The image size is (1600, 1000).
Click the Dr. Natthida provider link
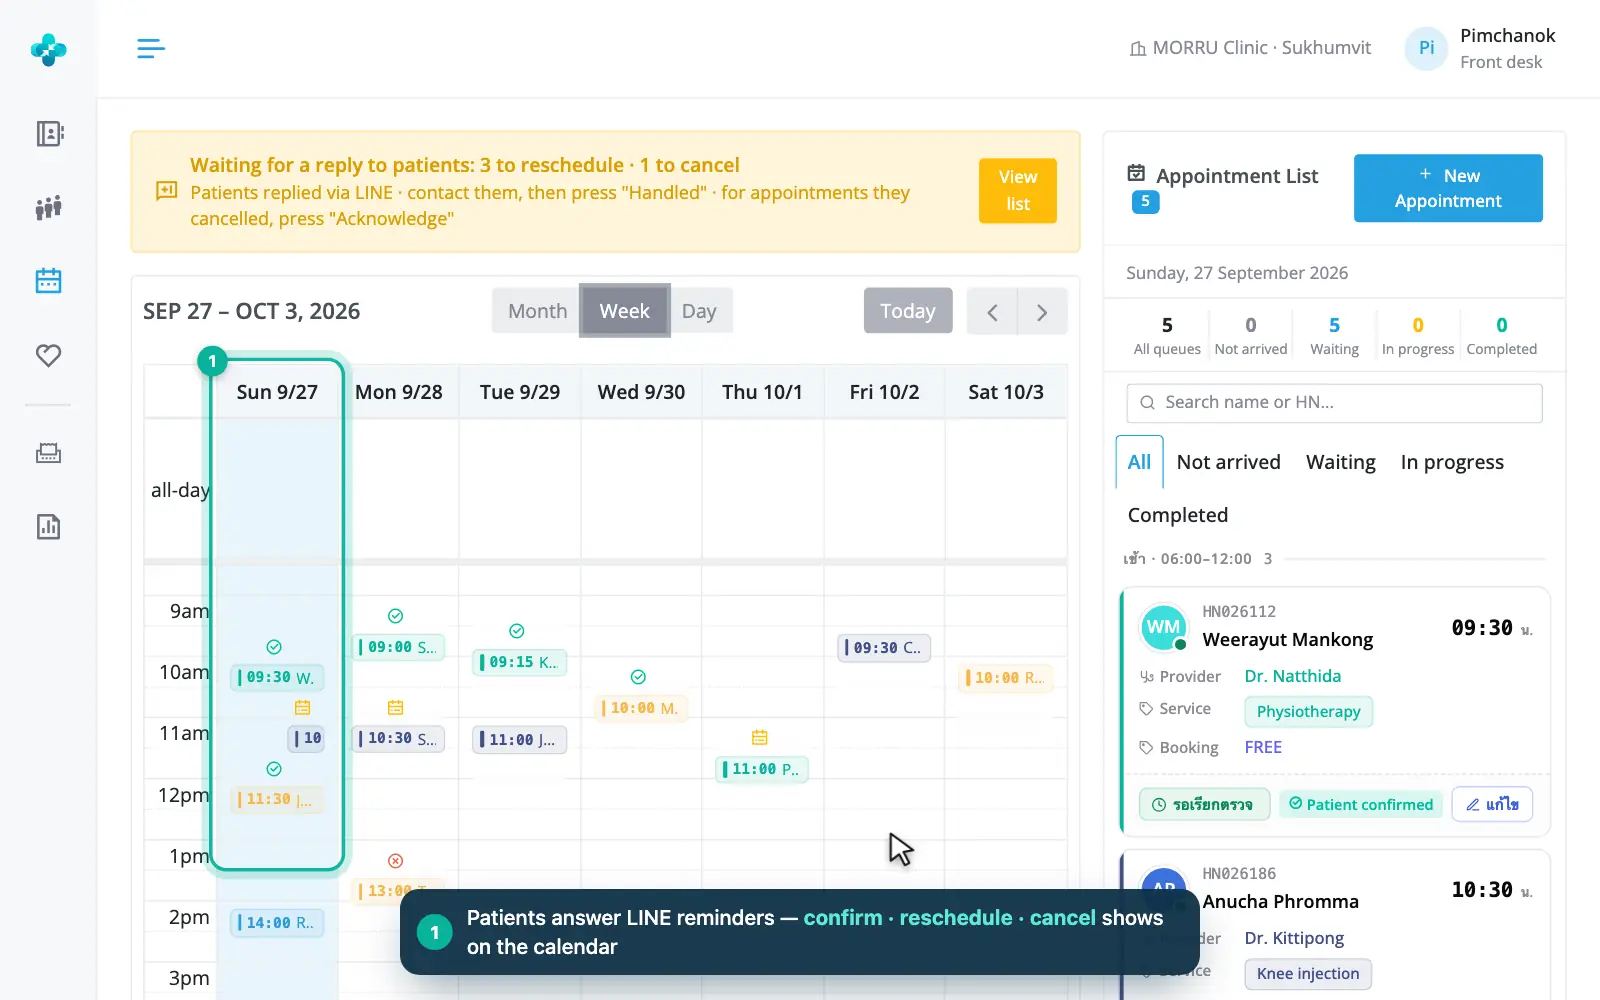pos(1293,676)
